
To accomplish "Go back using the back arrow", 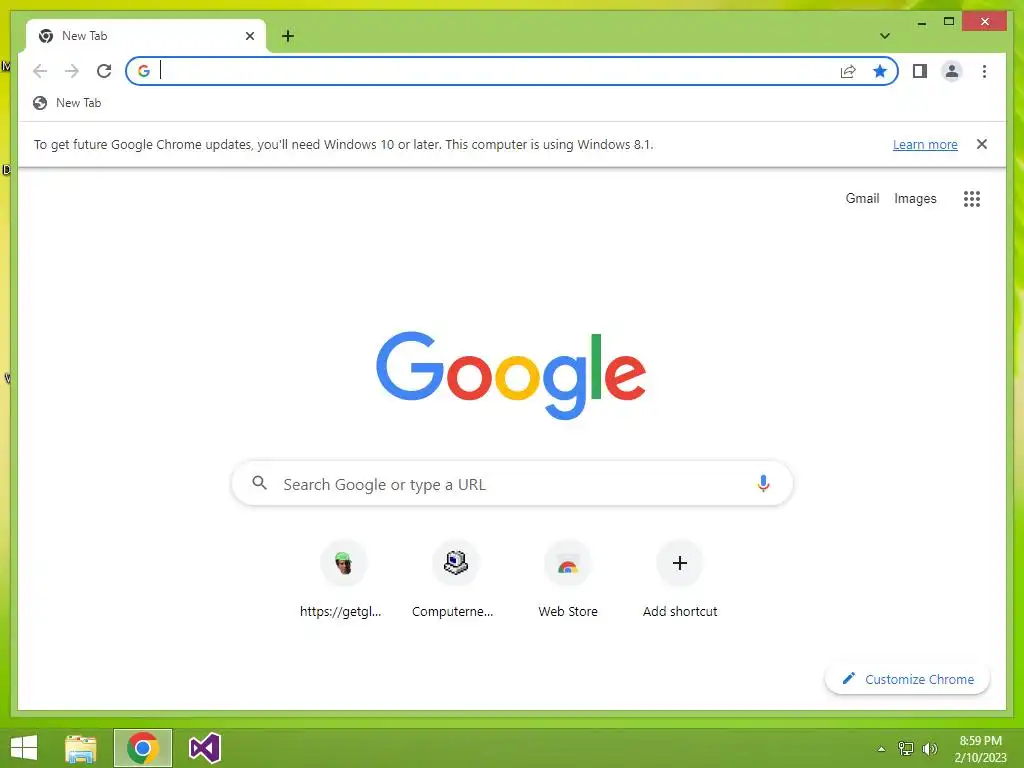I will [x=40, y=71].
